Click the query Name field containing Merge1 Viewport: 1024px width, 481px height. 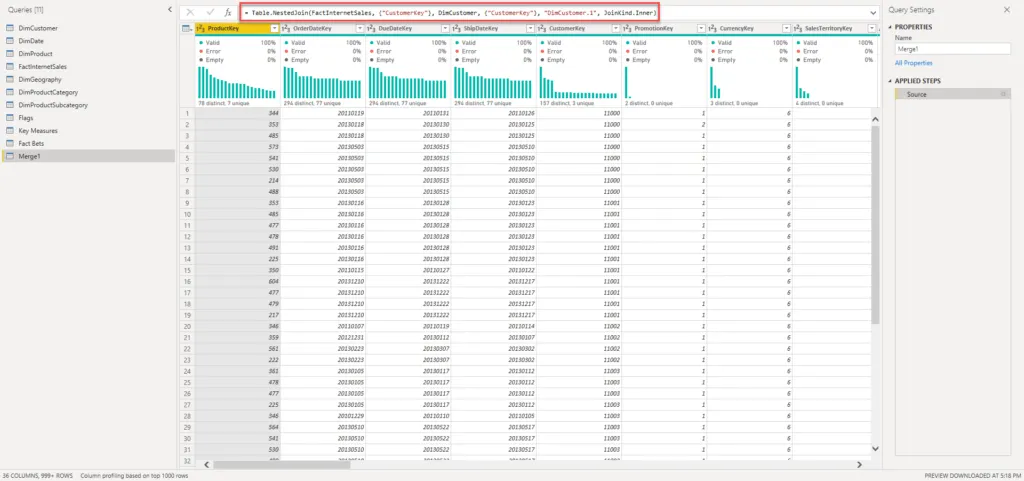click(953, 49)
